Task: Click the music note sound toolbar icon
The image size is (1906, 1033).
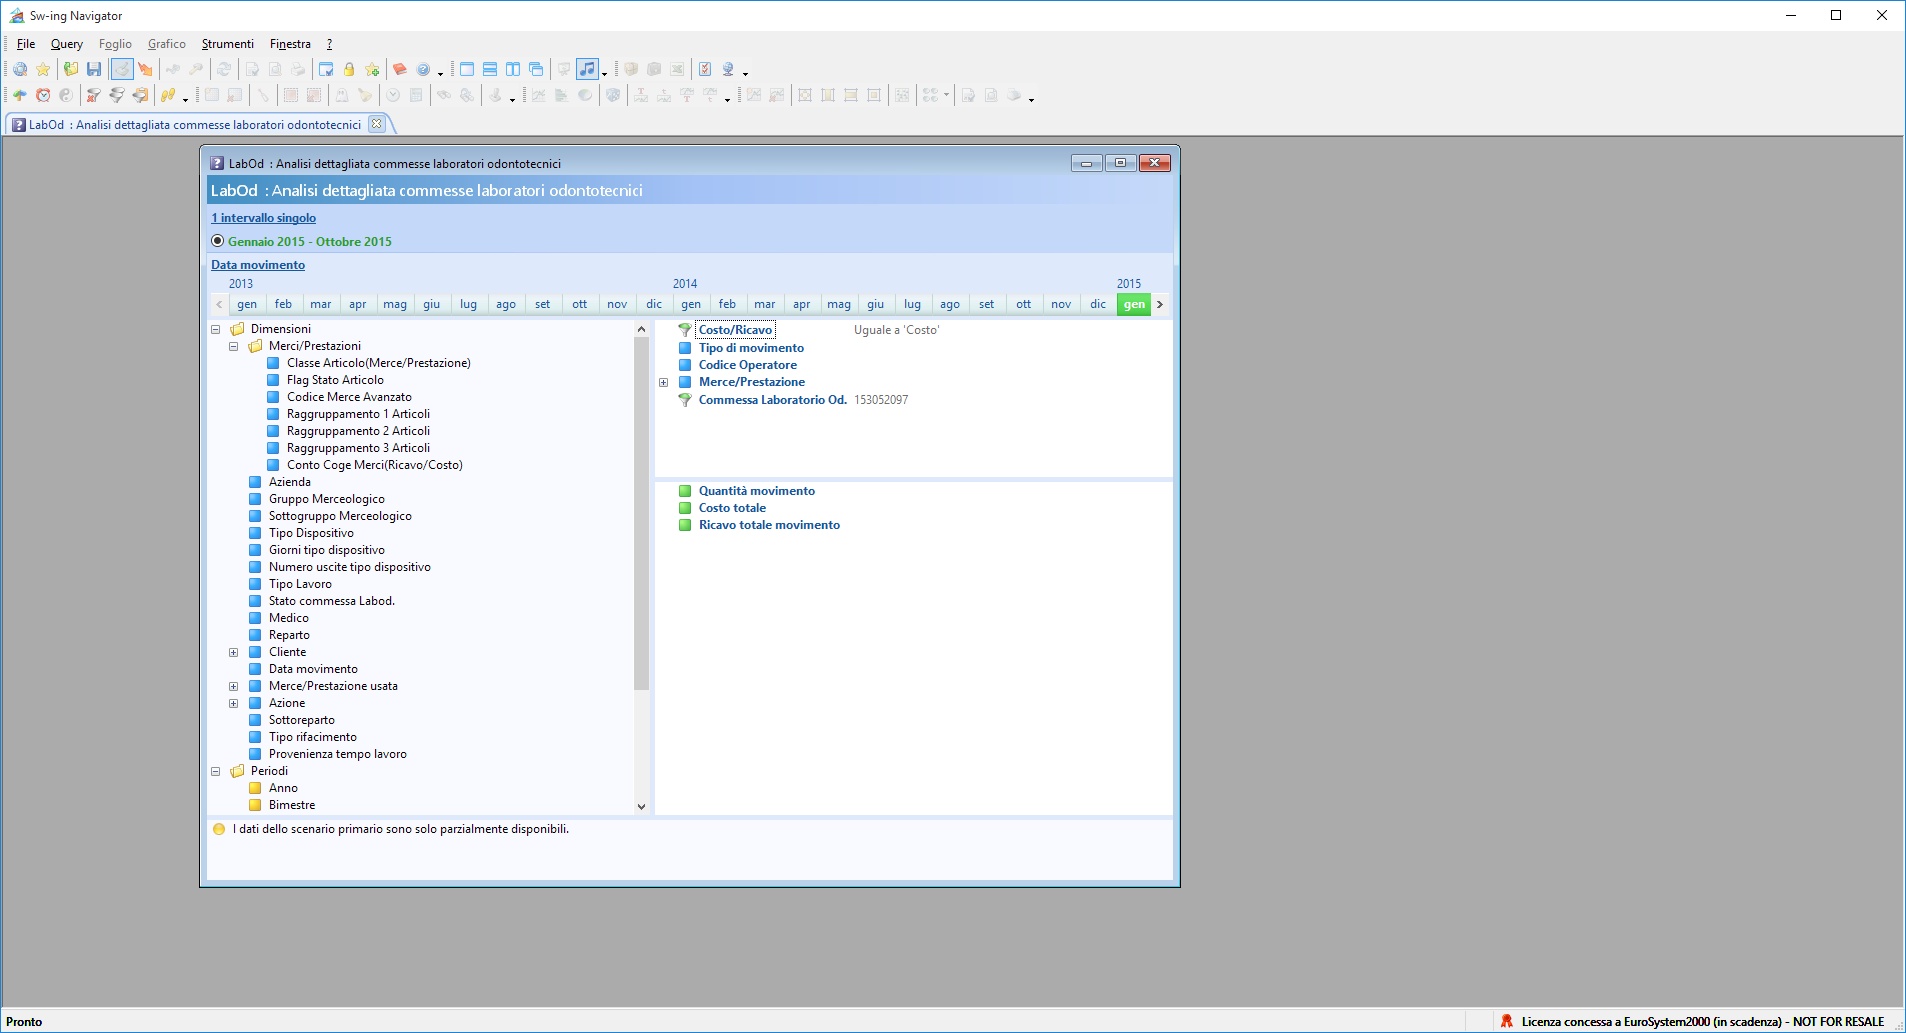Action: coord(588,69)
